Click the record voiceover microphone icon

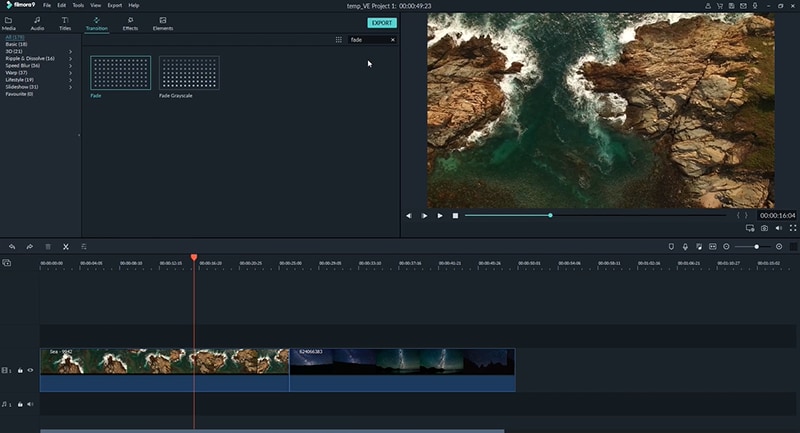pos(685,246)
